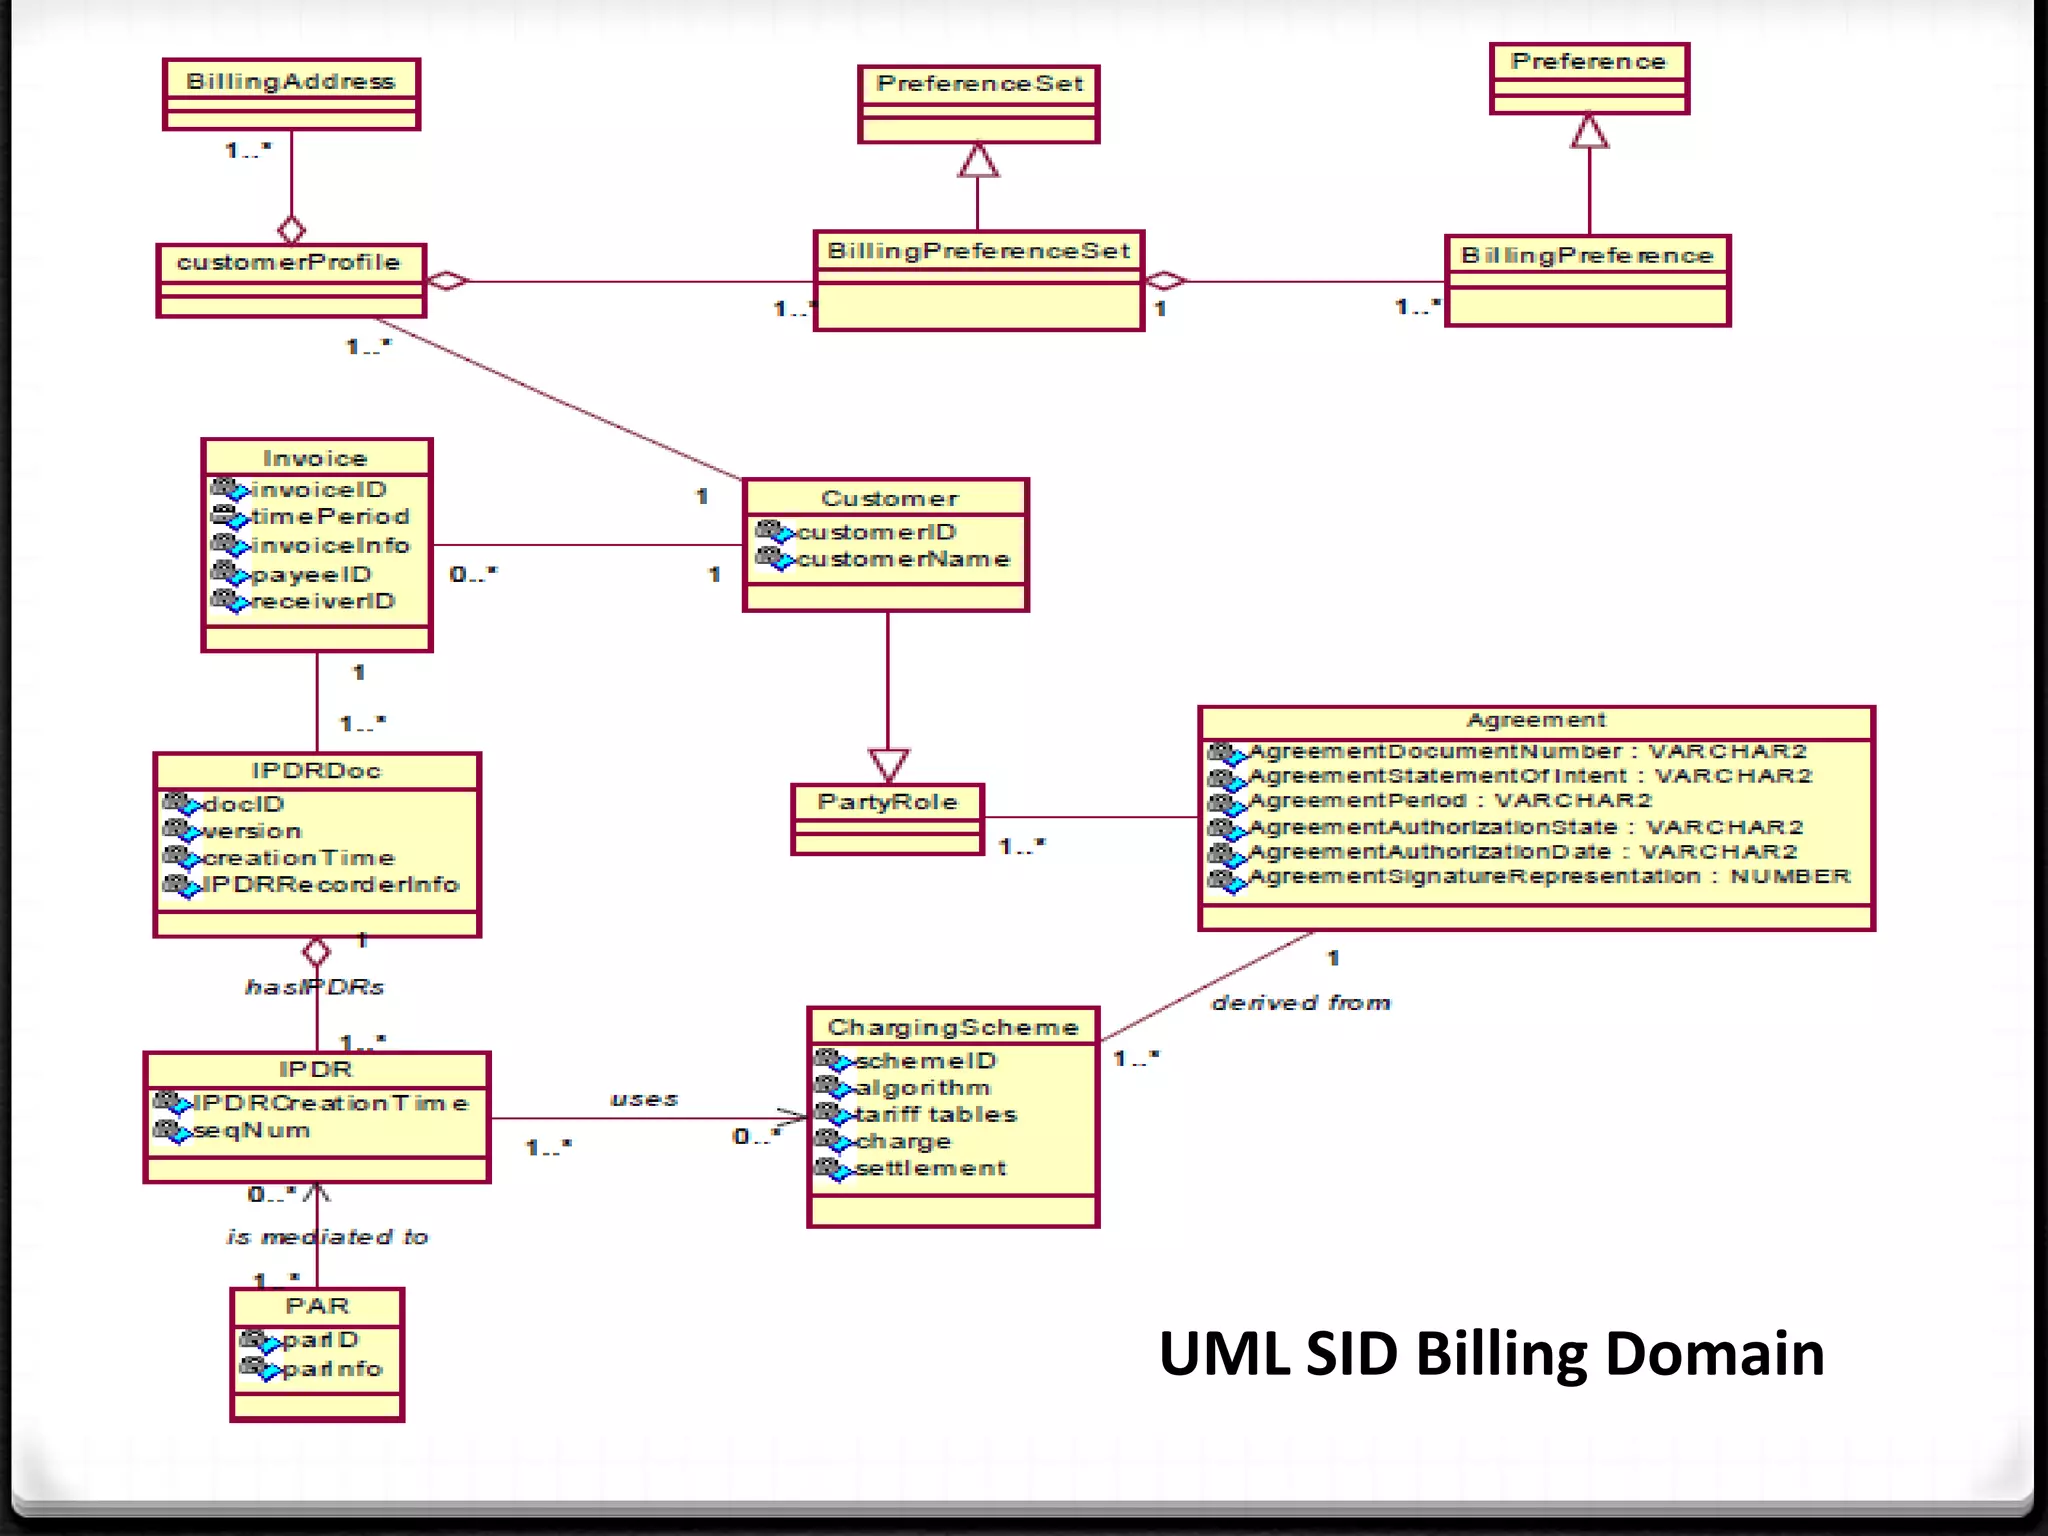Click the receiverID attribute text
Screen dimensions: 2048x1536
(324, 602)
